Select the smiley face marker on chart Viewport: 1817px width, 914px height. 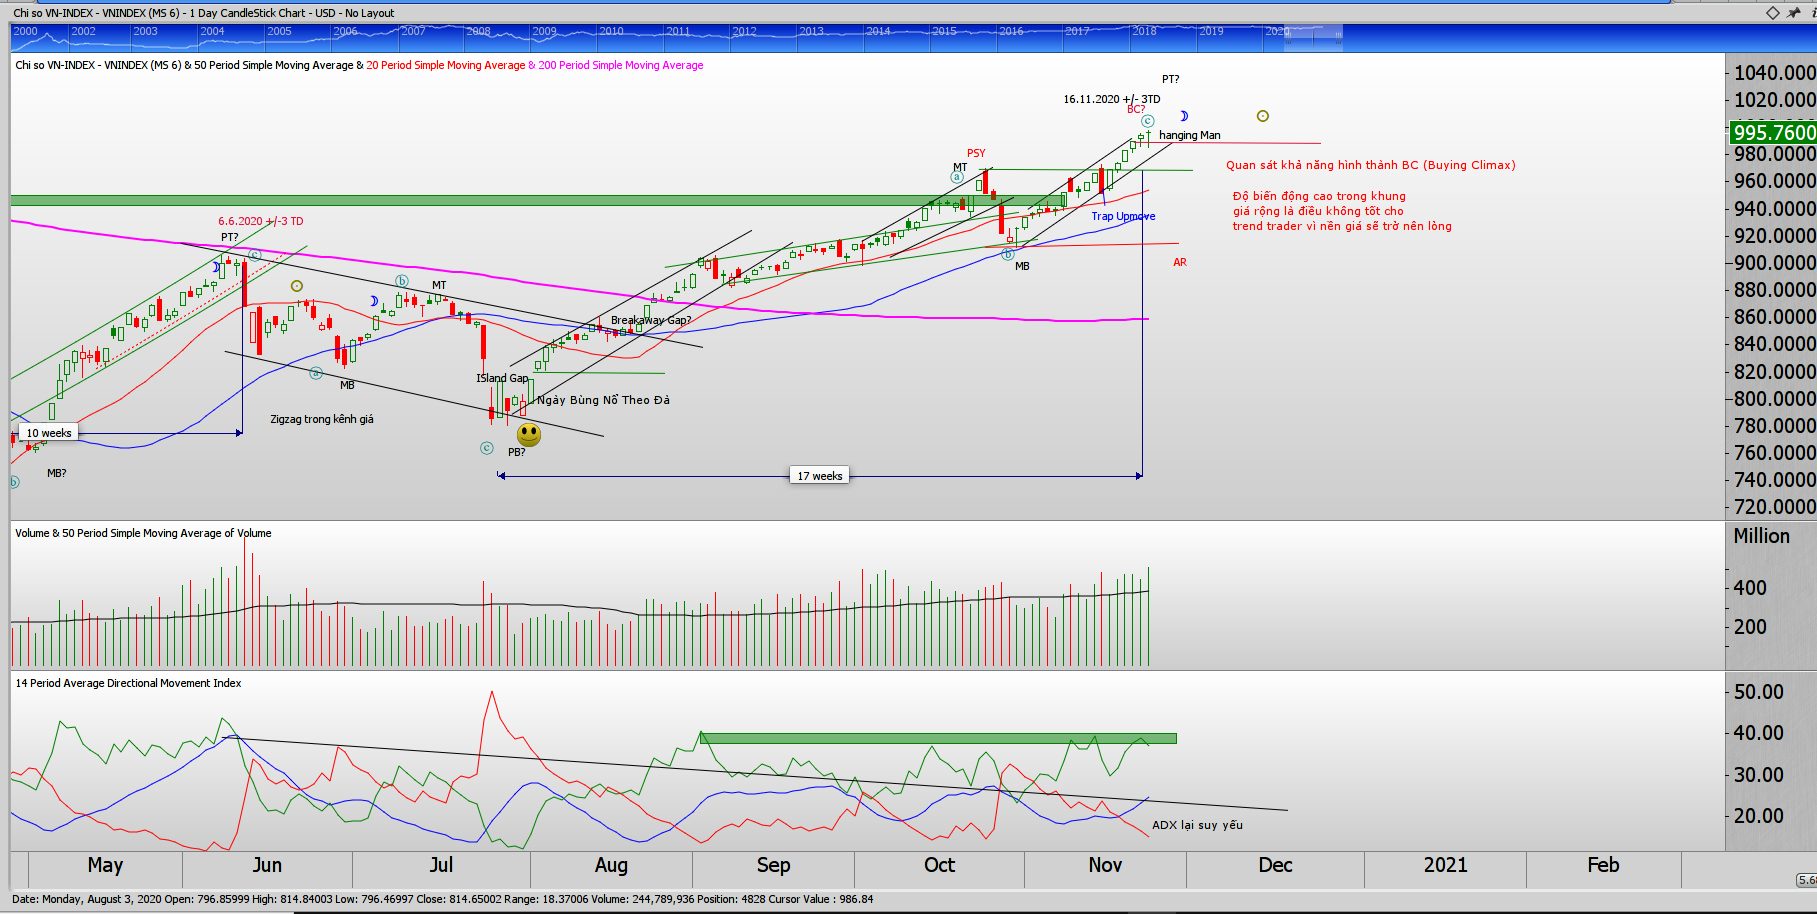coord(529,434)
